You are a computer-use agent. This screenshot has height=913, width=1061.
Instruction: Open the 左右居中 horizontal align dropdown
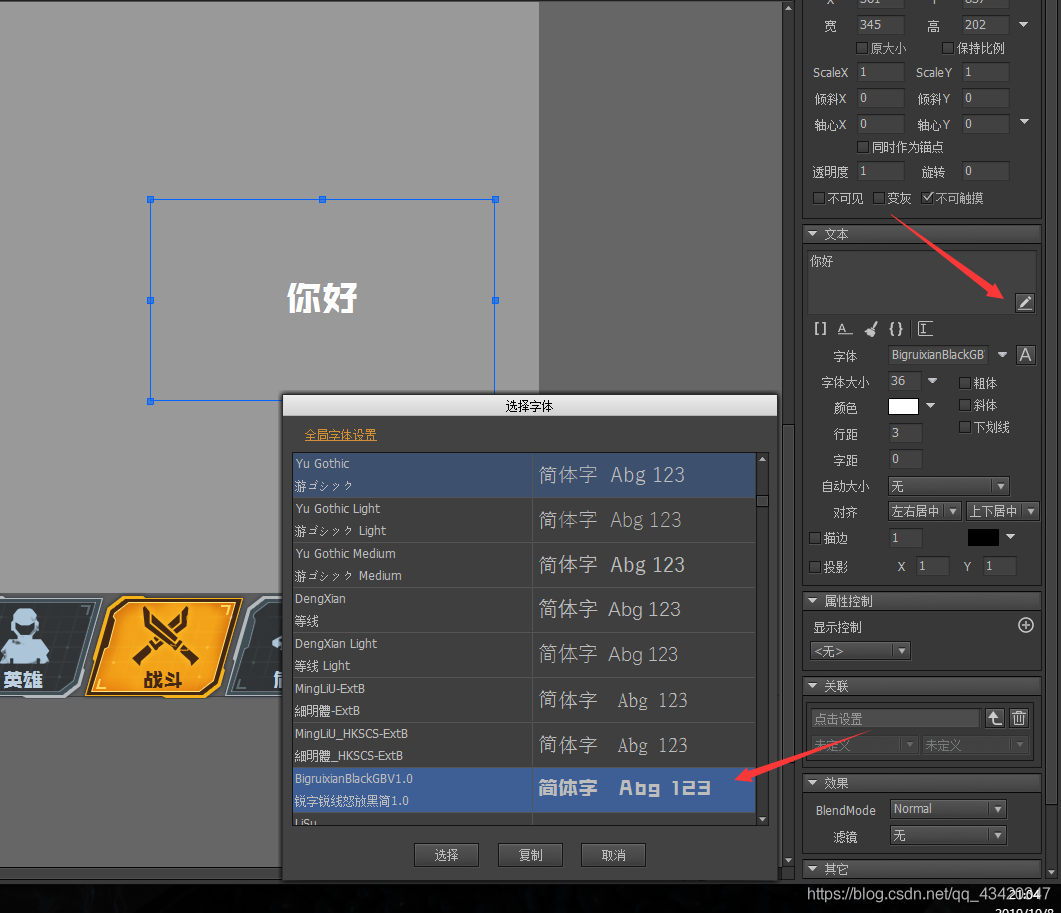click(924, 511)
